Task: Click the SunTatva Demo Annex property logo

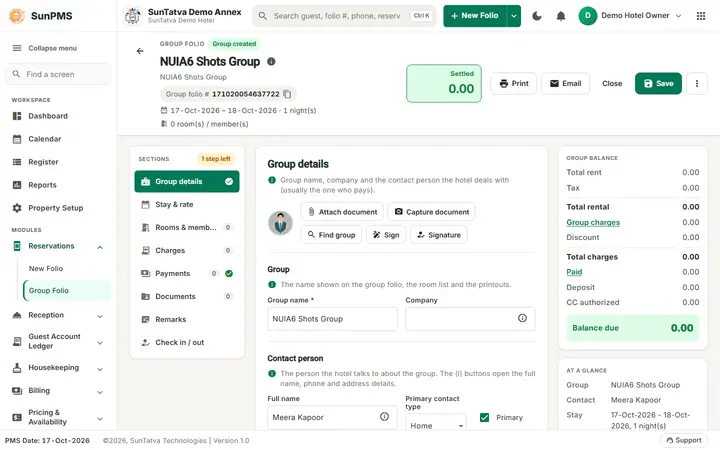Action: (x=133, y=16)
